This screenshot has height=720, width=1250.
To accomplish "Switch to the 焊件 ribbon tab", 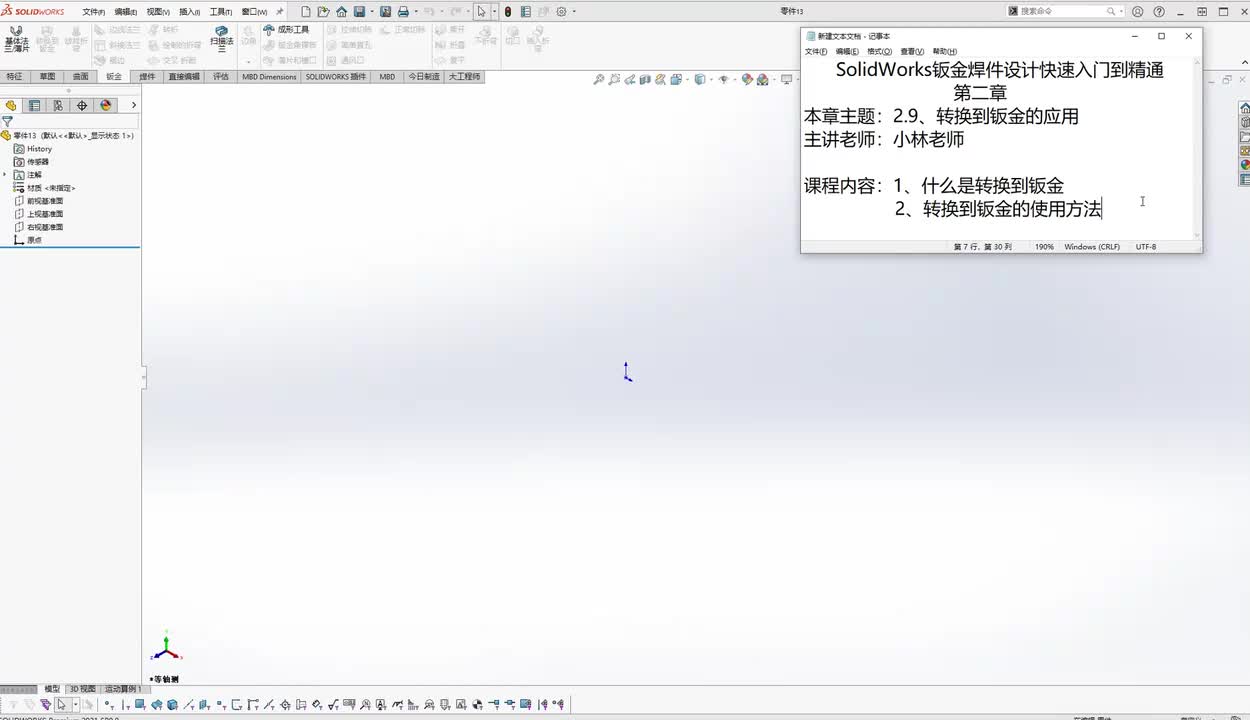I will pos(147,77).
